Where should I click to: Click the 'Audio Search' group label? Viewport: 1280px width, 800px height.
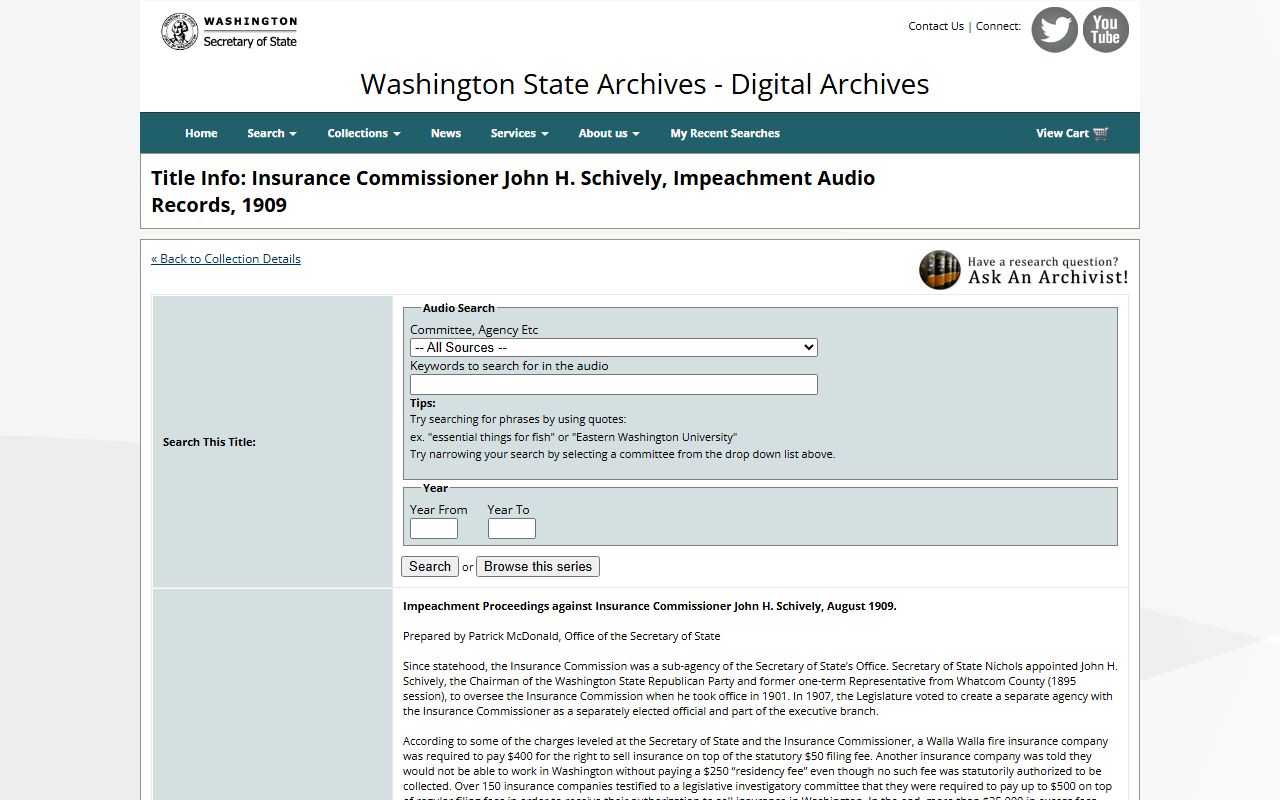(x=458, y=308)
